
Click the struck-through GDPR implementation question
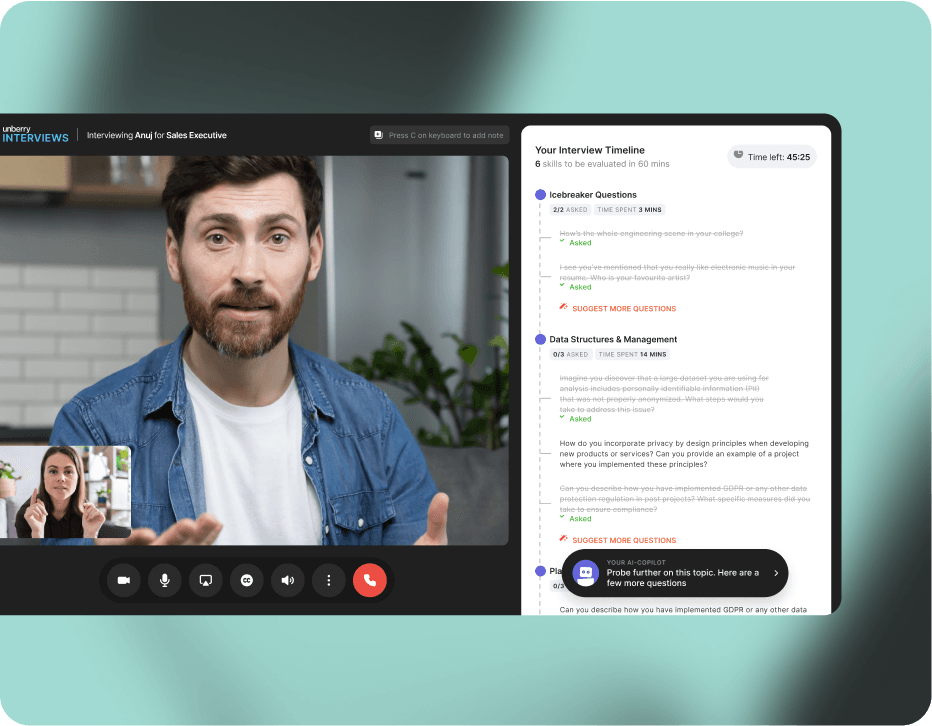coord(684,499)
